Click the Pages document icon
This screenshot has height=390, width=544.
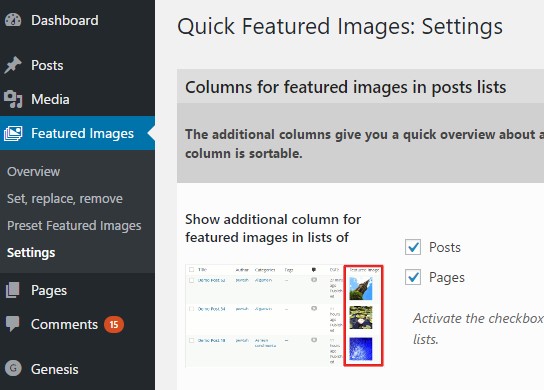(13, 290)
